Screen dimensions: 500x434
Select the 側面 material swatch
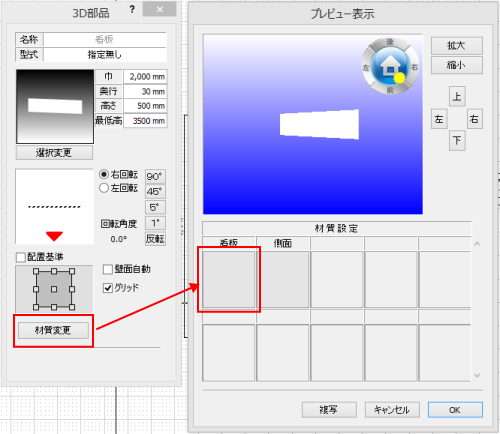283,279
